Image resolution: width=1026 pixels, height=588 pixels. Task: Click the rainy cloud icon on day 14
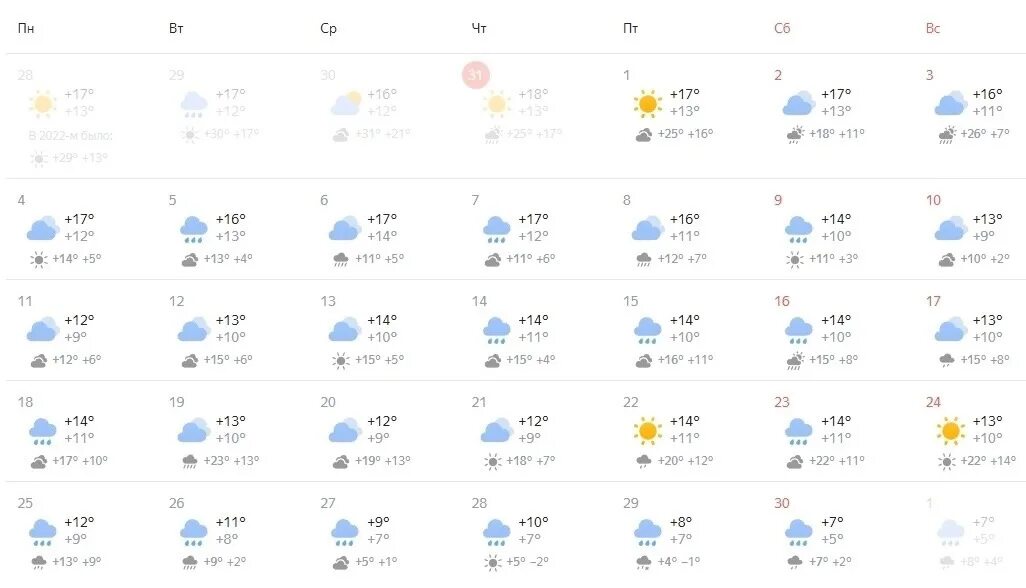click(496, 330)
